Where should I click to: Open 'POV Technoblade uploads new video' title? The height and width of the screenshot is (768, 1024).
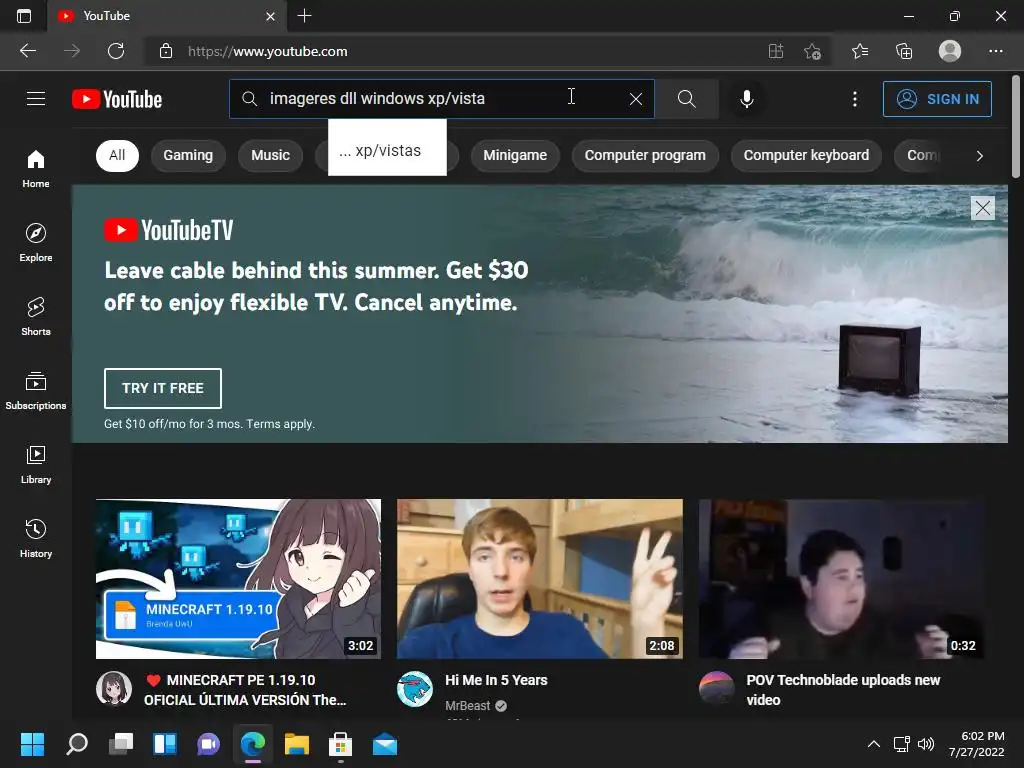[843, 690]
